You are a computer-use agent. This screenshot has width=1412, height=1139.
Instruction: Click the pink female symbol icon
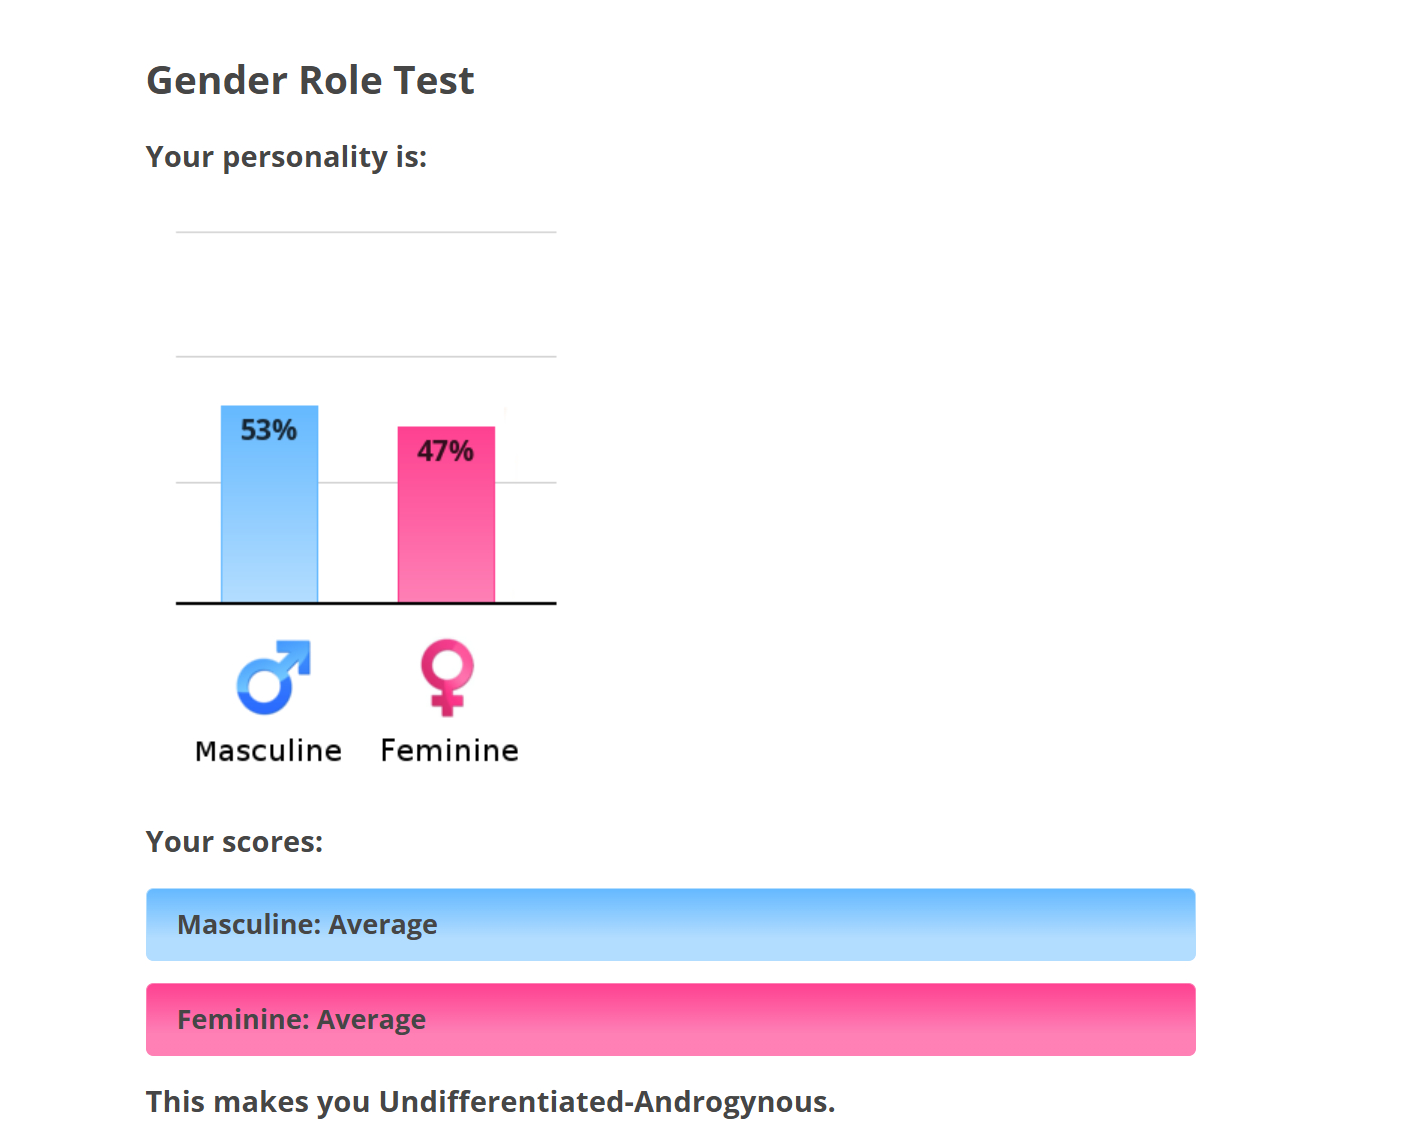[x=446, y=677]
